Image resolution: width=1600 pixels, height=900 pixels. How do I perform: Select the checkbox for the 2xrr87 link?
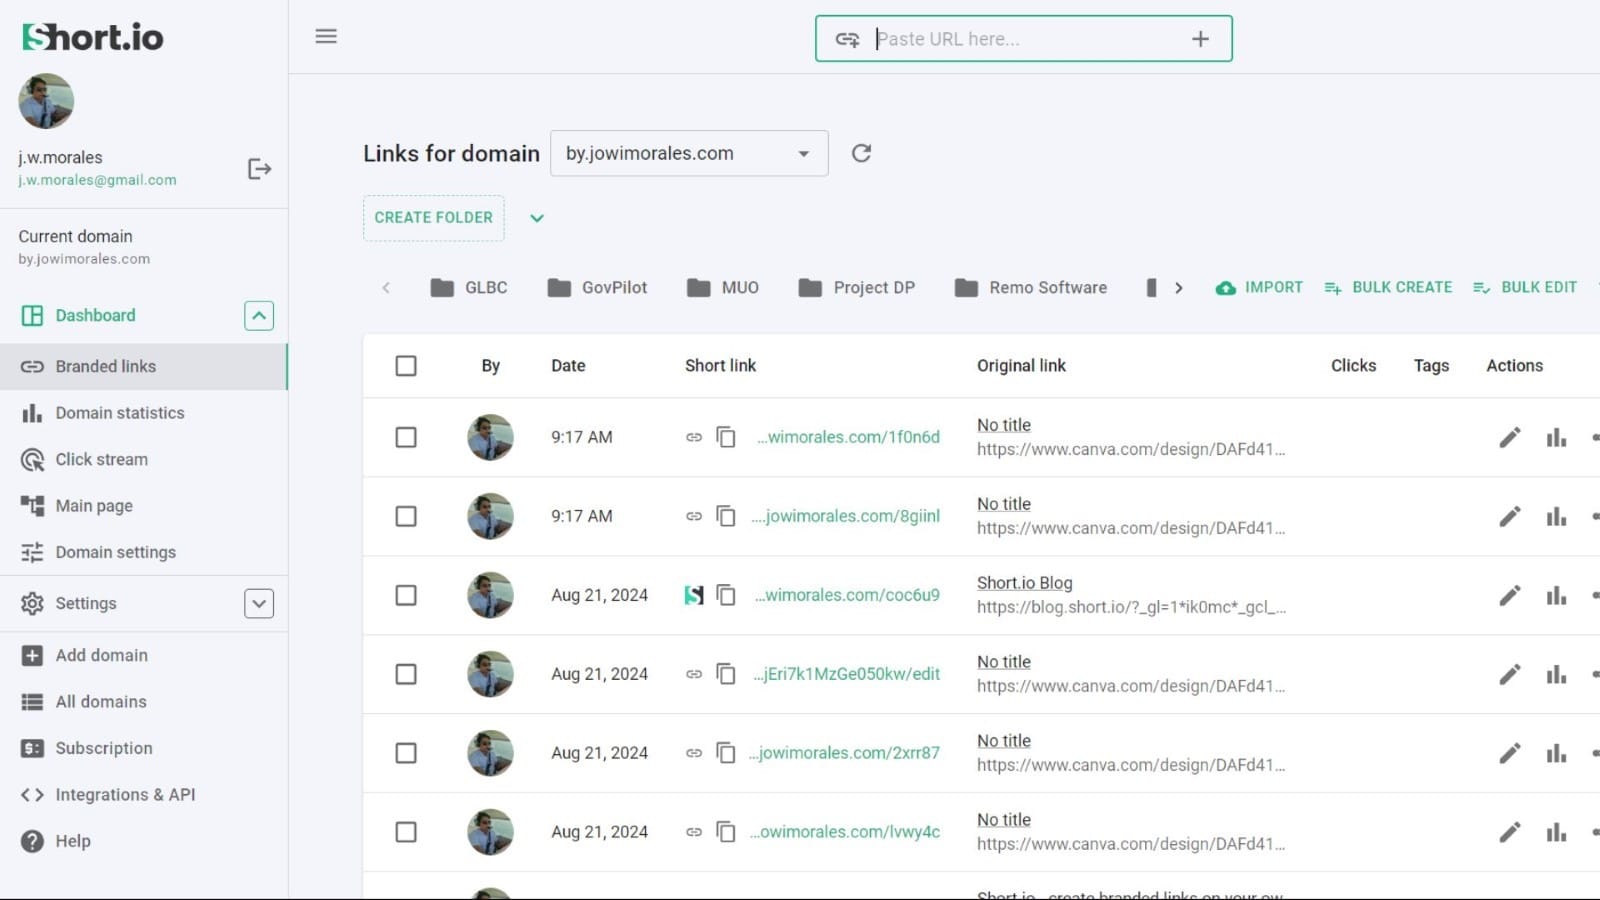(x=406, y=753)
